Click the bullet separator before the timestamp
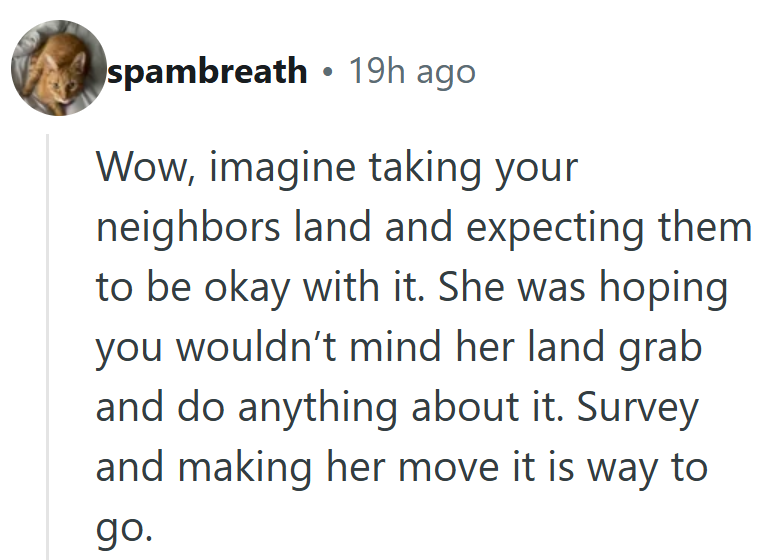 pos(327,72)
